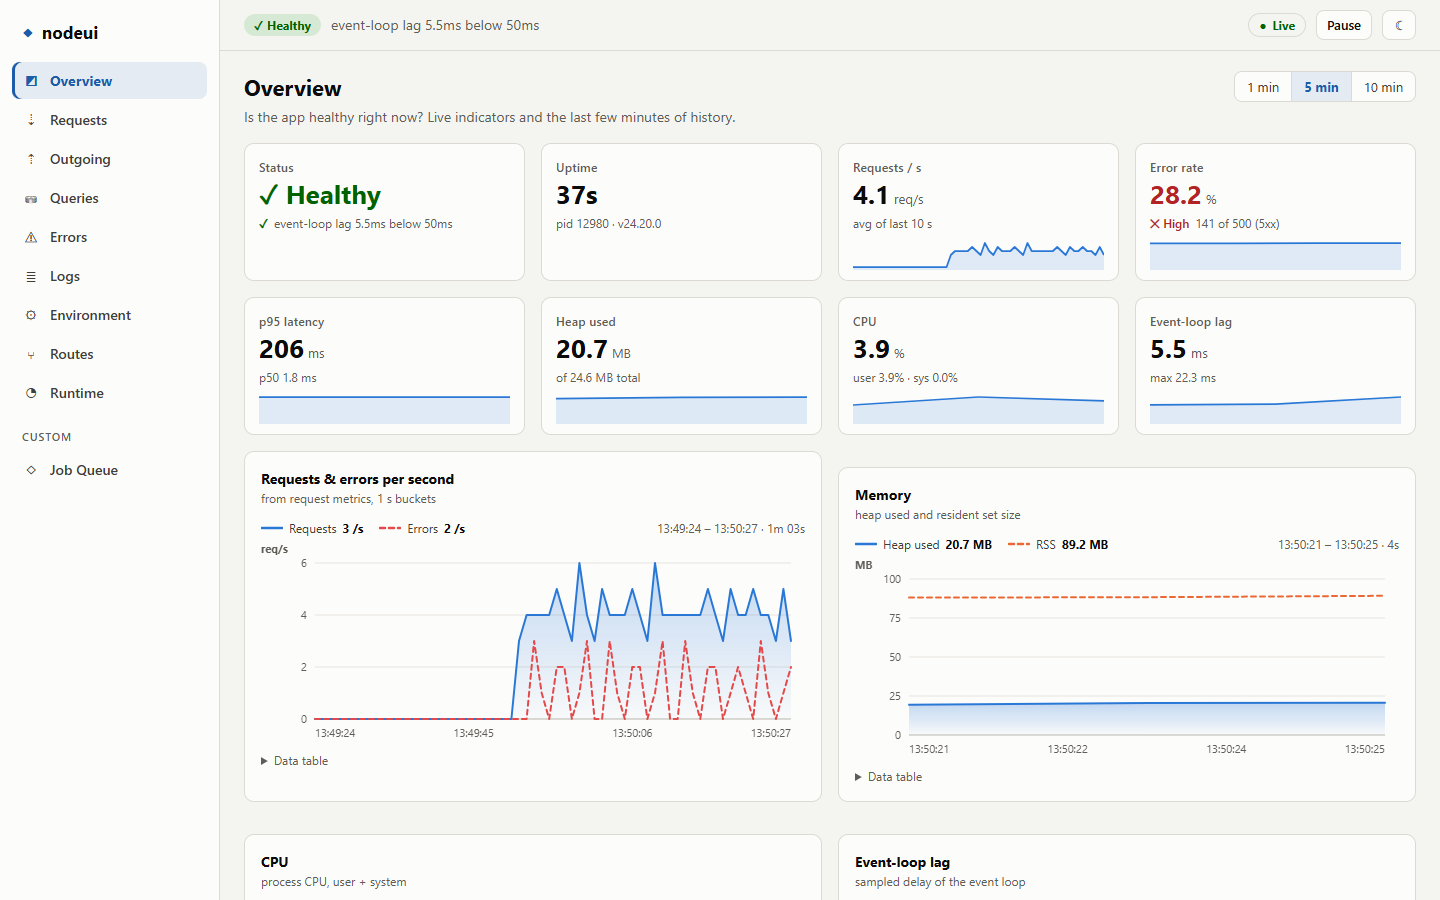Click the Live status indicator
The height and width of the screenshot is (900, 1440).
1277,25
